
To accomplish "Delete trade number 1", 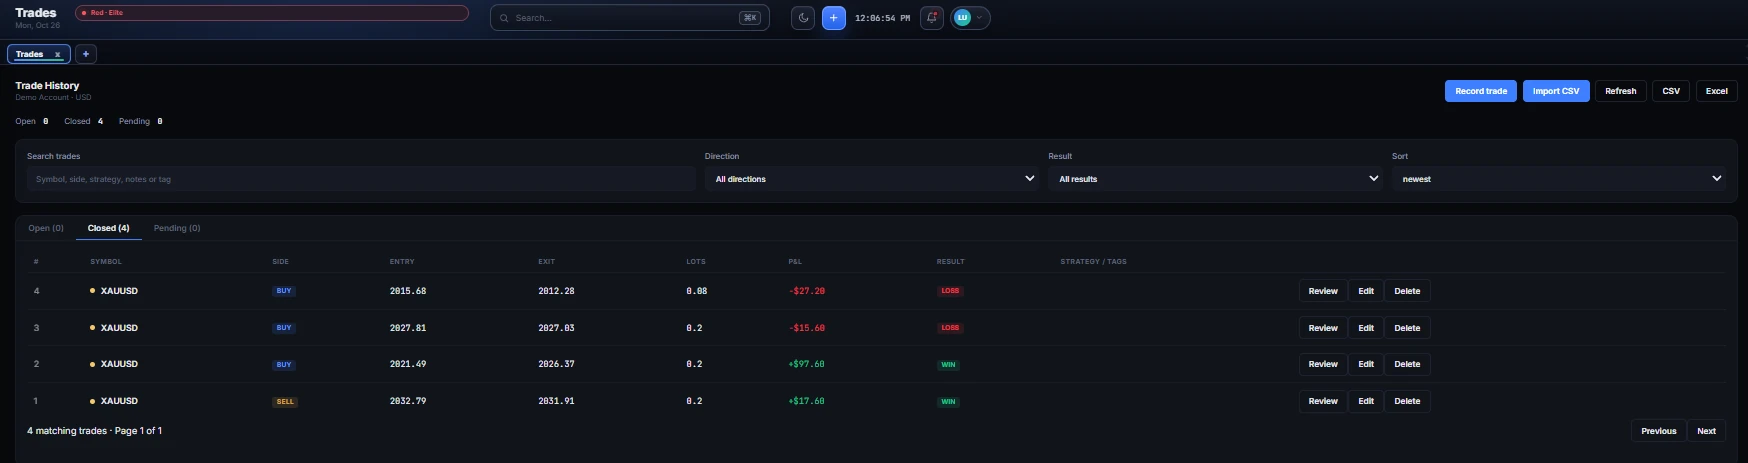I will click(x=1407, y=401).
